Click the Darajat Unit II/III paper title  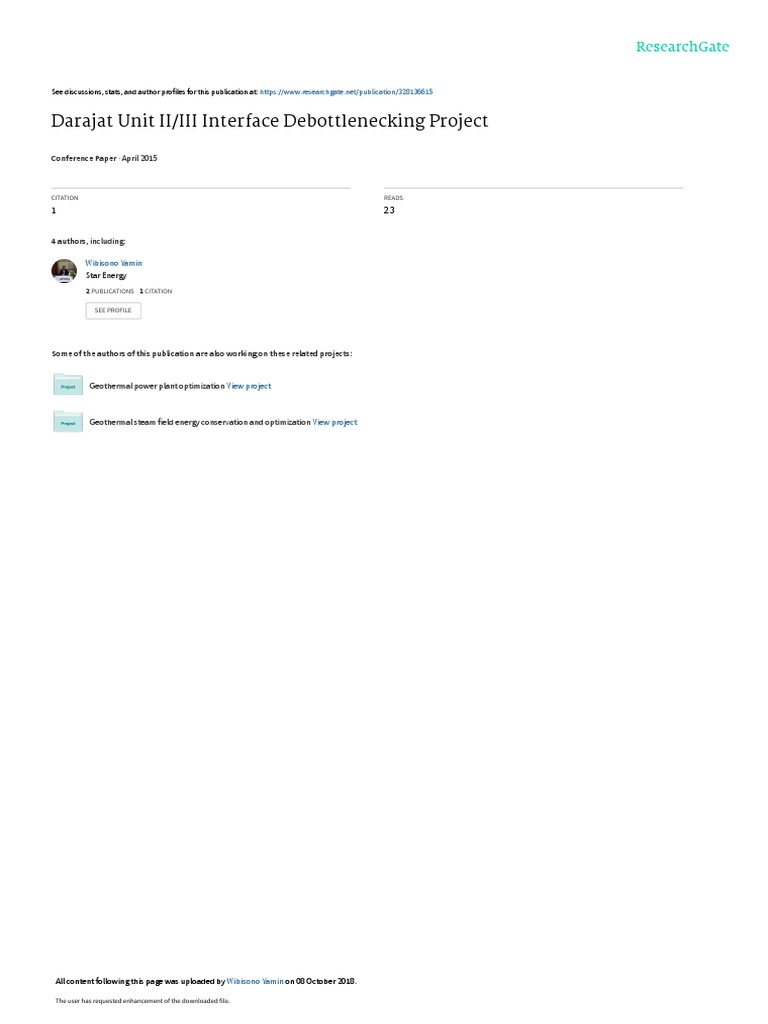[x=270, y=121]
